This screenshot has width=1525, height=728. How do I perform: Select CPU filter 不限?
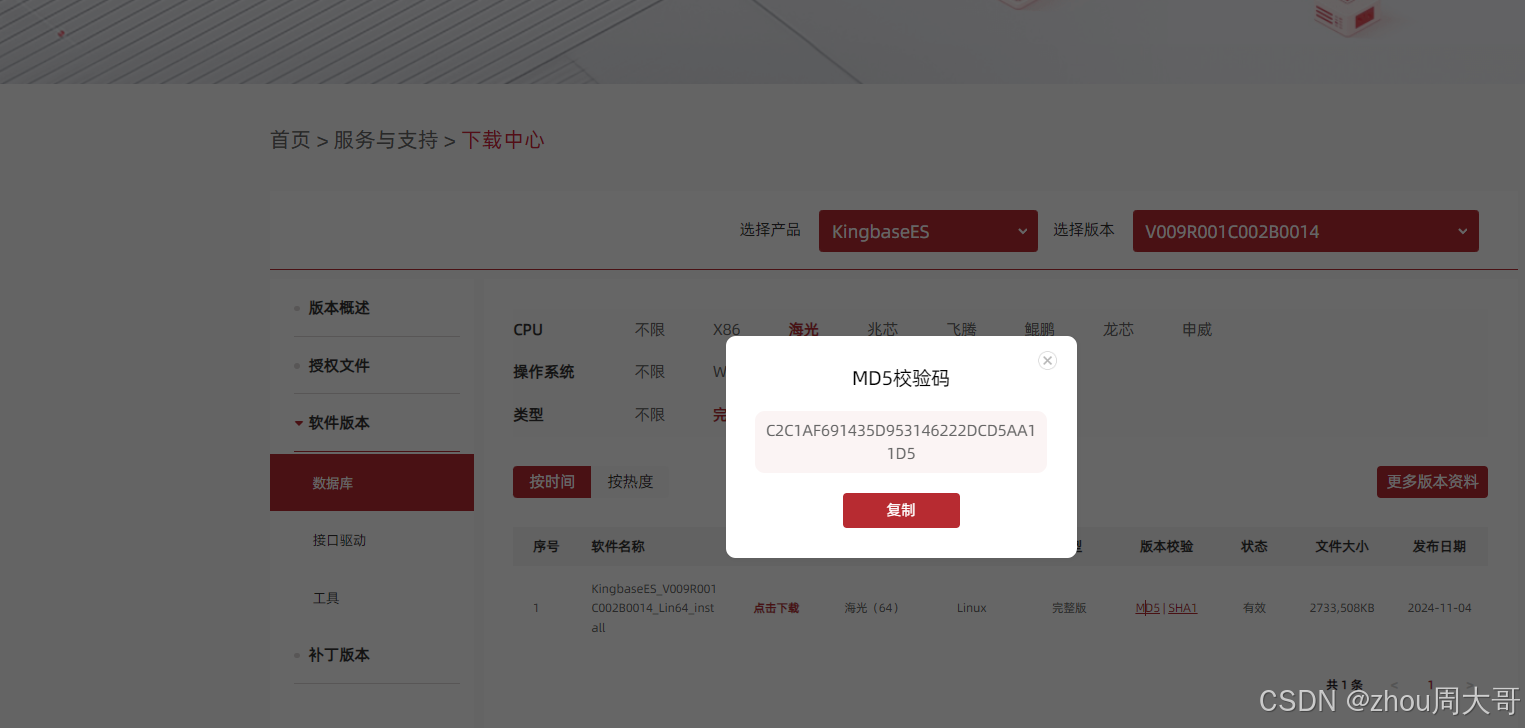pos(650,330)
